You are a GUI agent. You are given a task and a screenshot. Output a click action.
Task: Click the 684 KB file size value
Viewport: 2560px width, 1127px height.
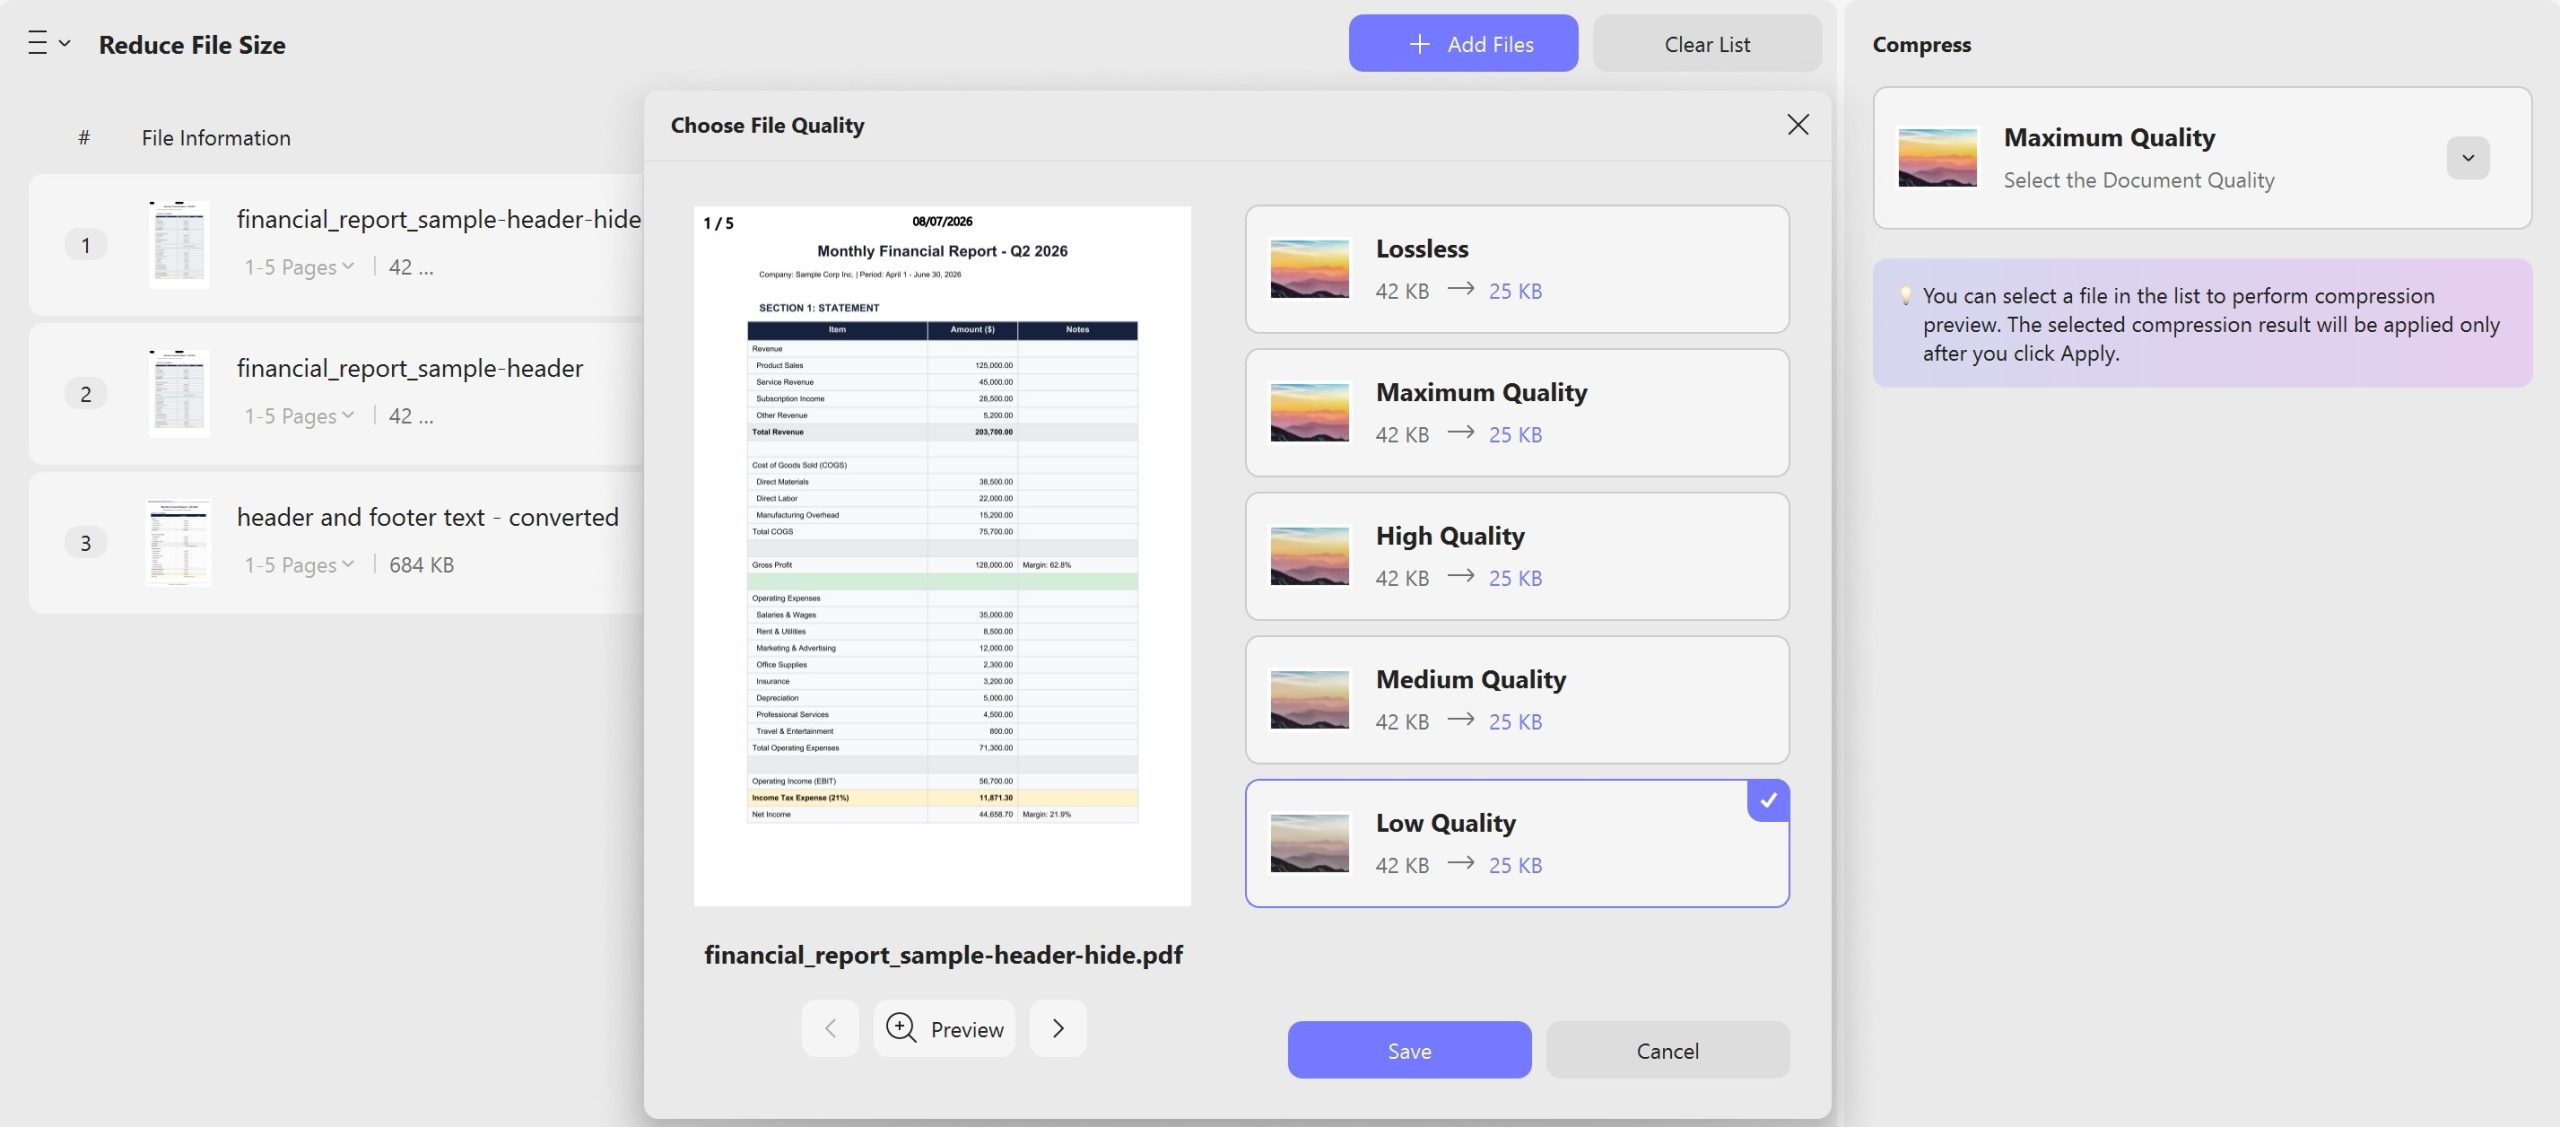(x=421, y=564)
